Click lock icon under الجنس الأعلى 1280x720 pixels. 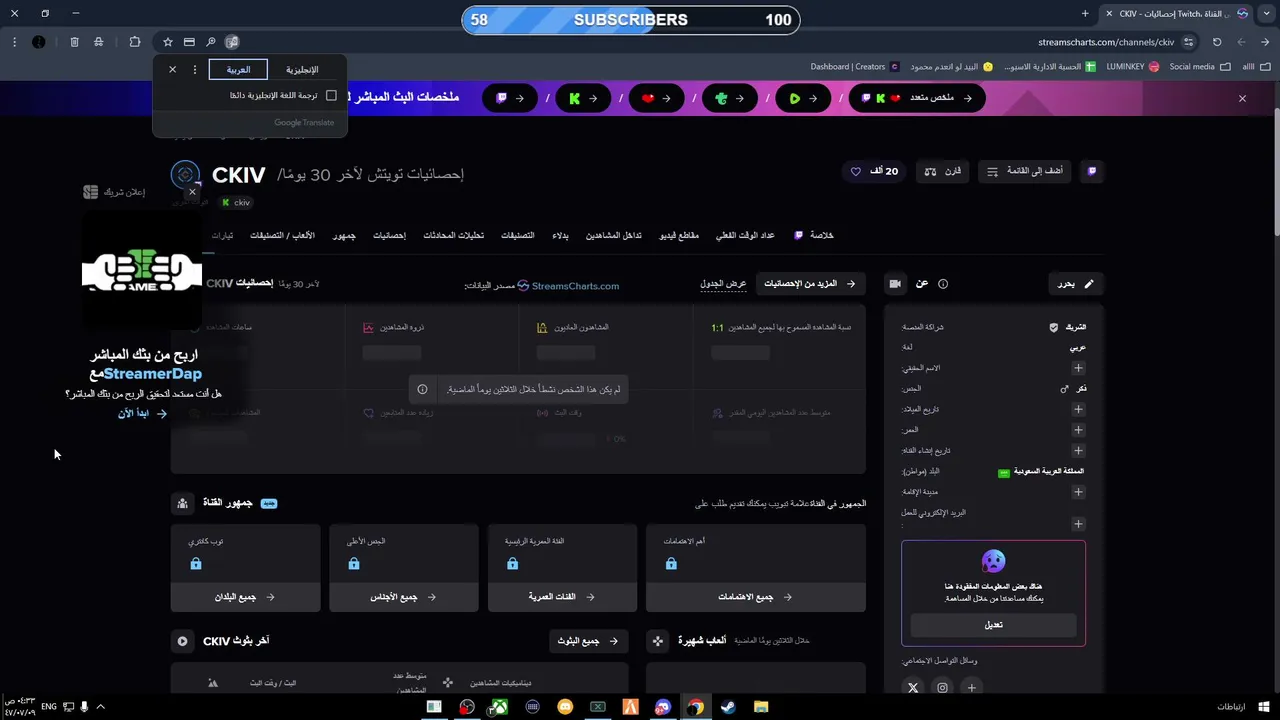point(354,564)
